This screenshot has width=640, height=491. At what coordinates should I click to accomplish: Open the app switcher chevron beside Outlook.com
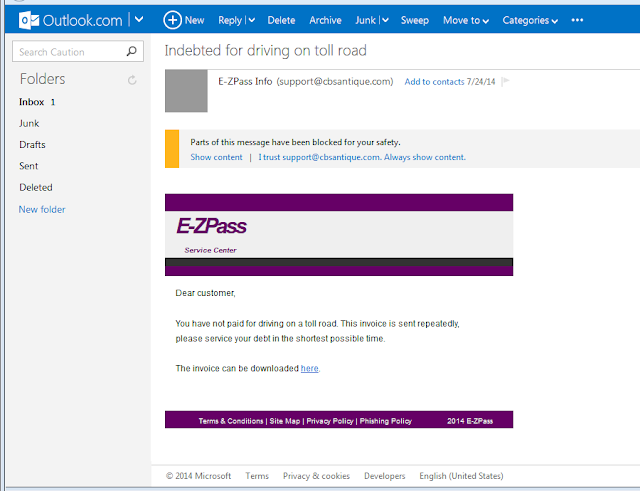139,19
